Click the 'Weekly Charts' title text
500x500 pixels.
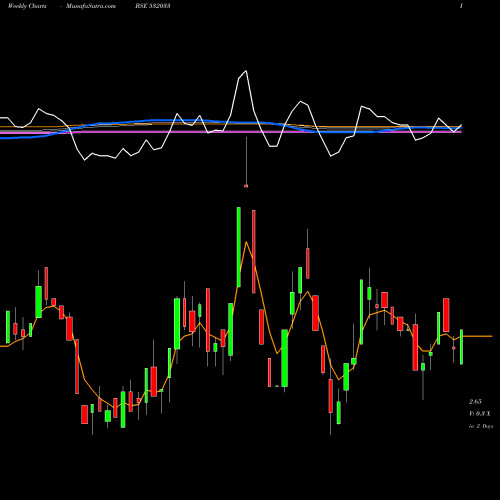(x=27, y=6)
